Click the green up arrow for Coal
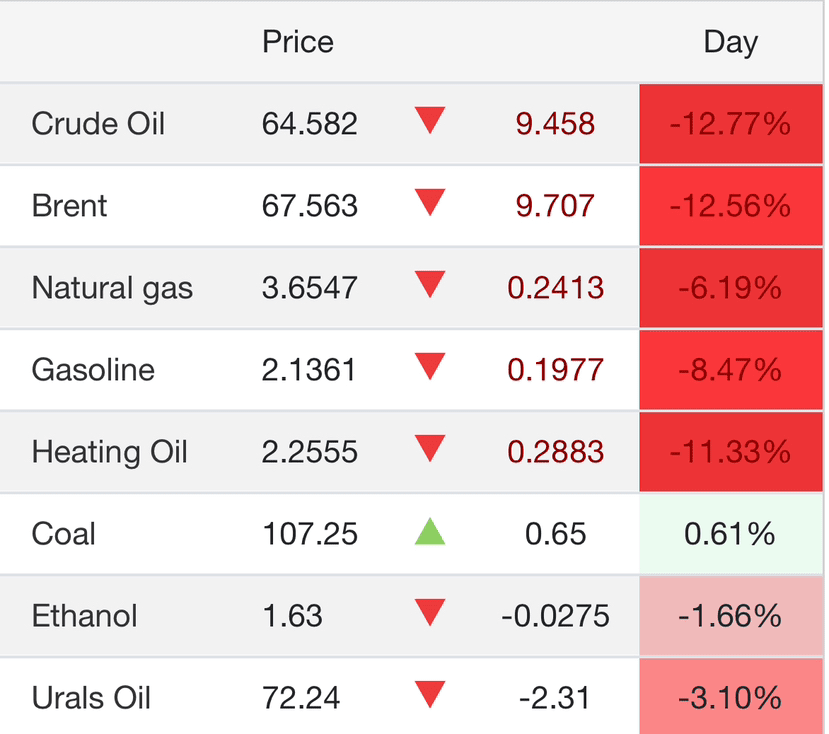Viewport: 829px width, 734px height. (430, 531)
